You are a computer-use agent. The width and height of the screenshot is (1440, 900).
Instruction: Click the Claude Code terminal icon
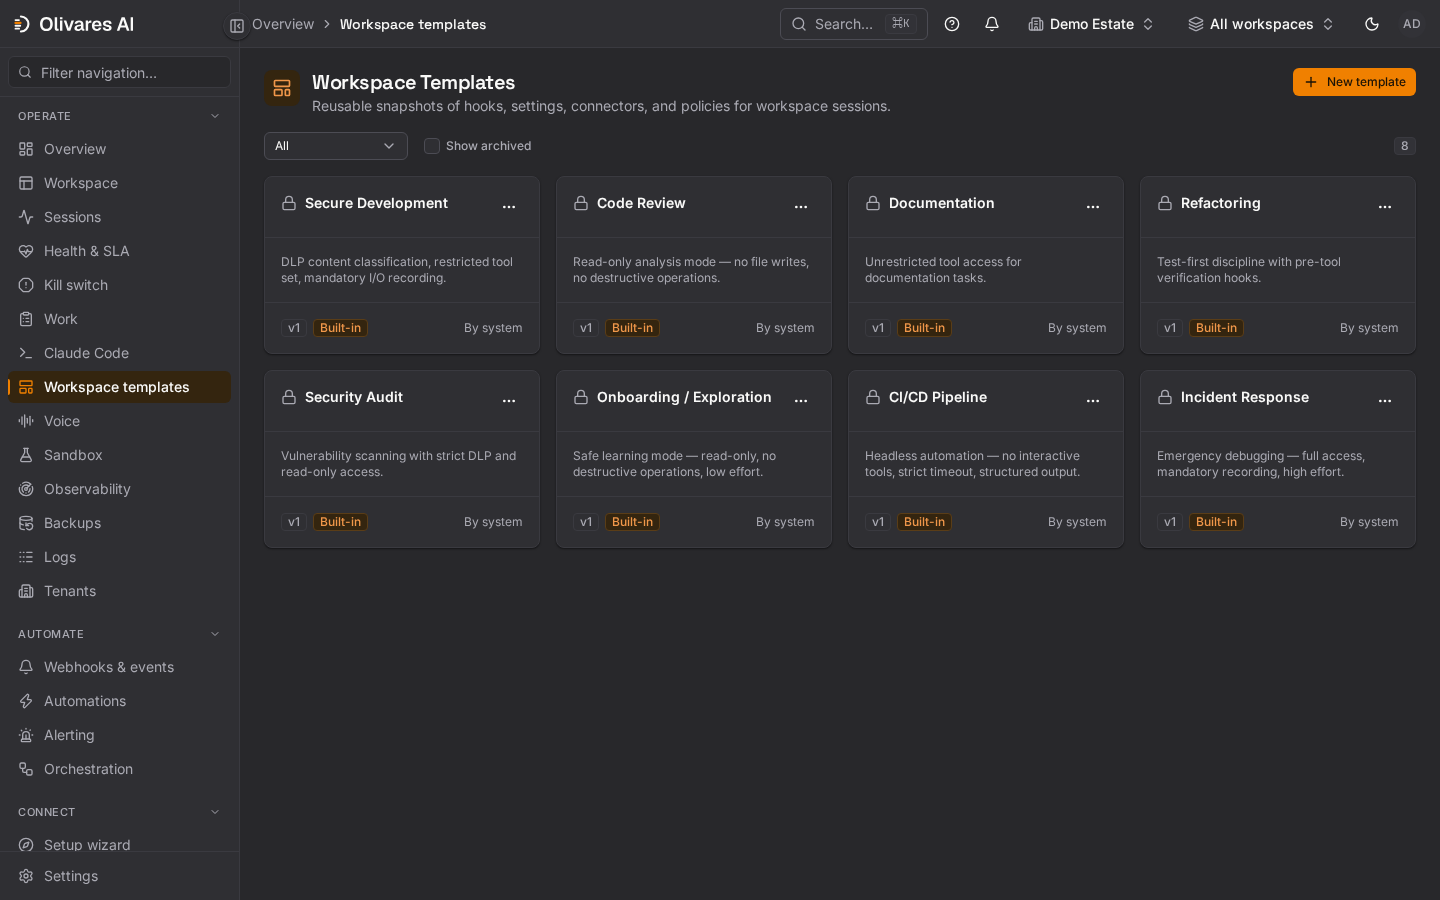(x=26, y=353)
